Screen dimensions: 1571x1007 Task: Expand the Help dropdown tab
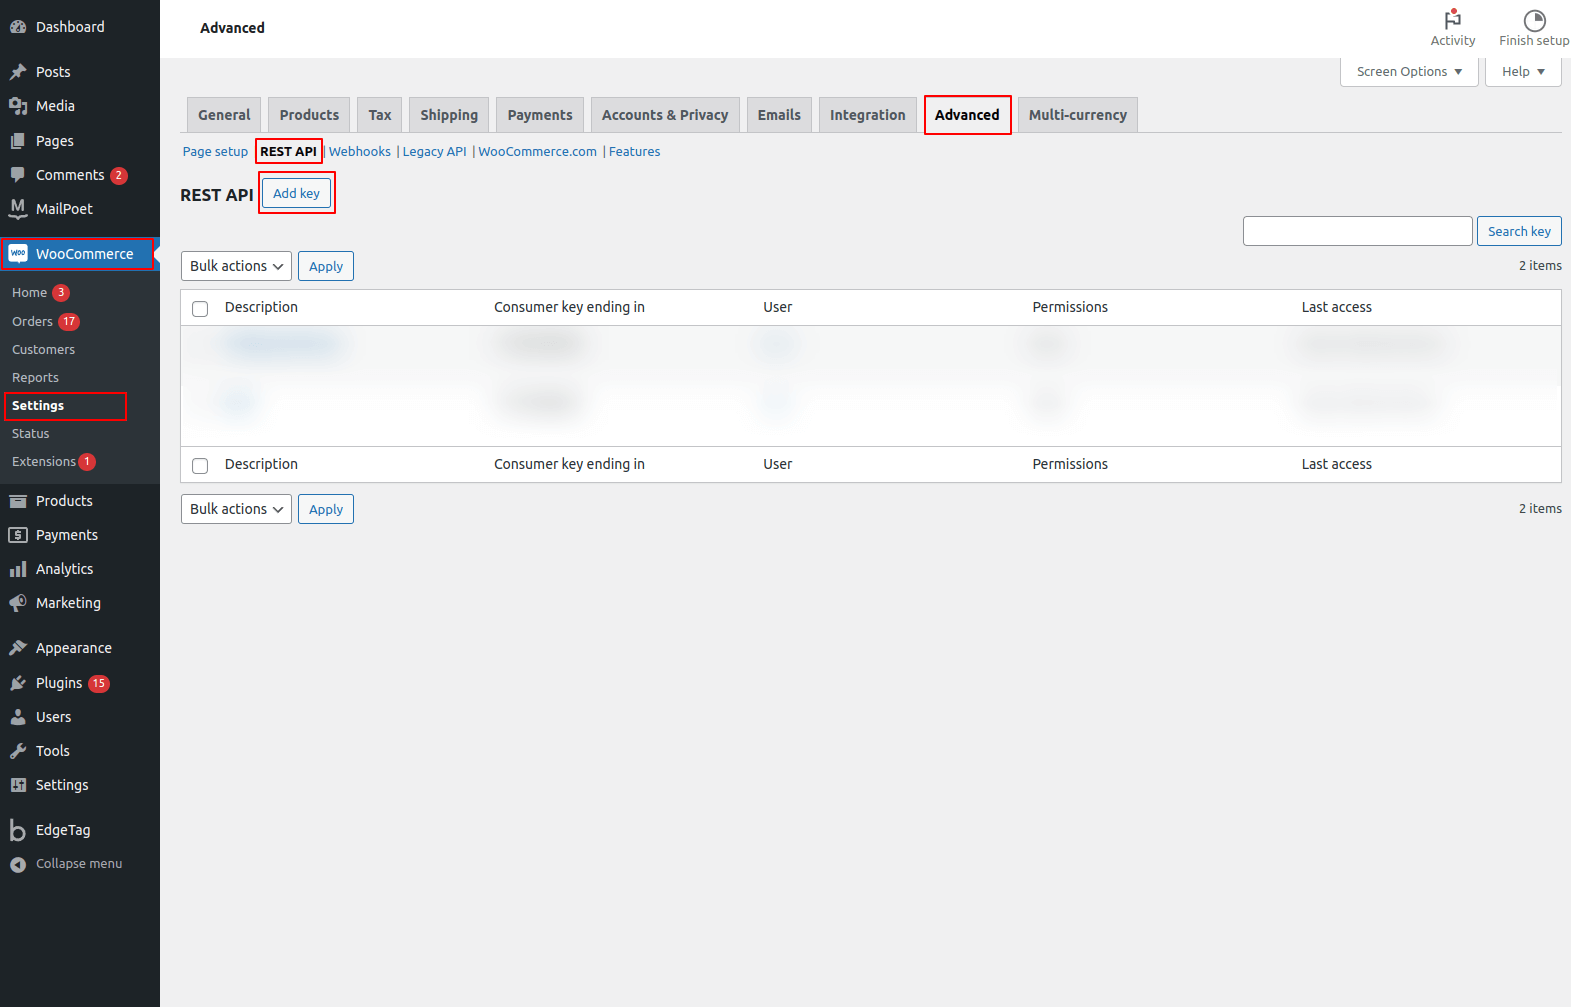[1522, 72]
